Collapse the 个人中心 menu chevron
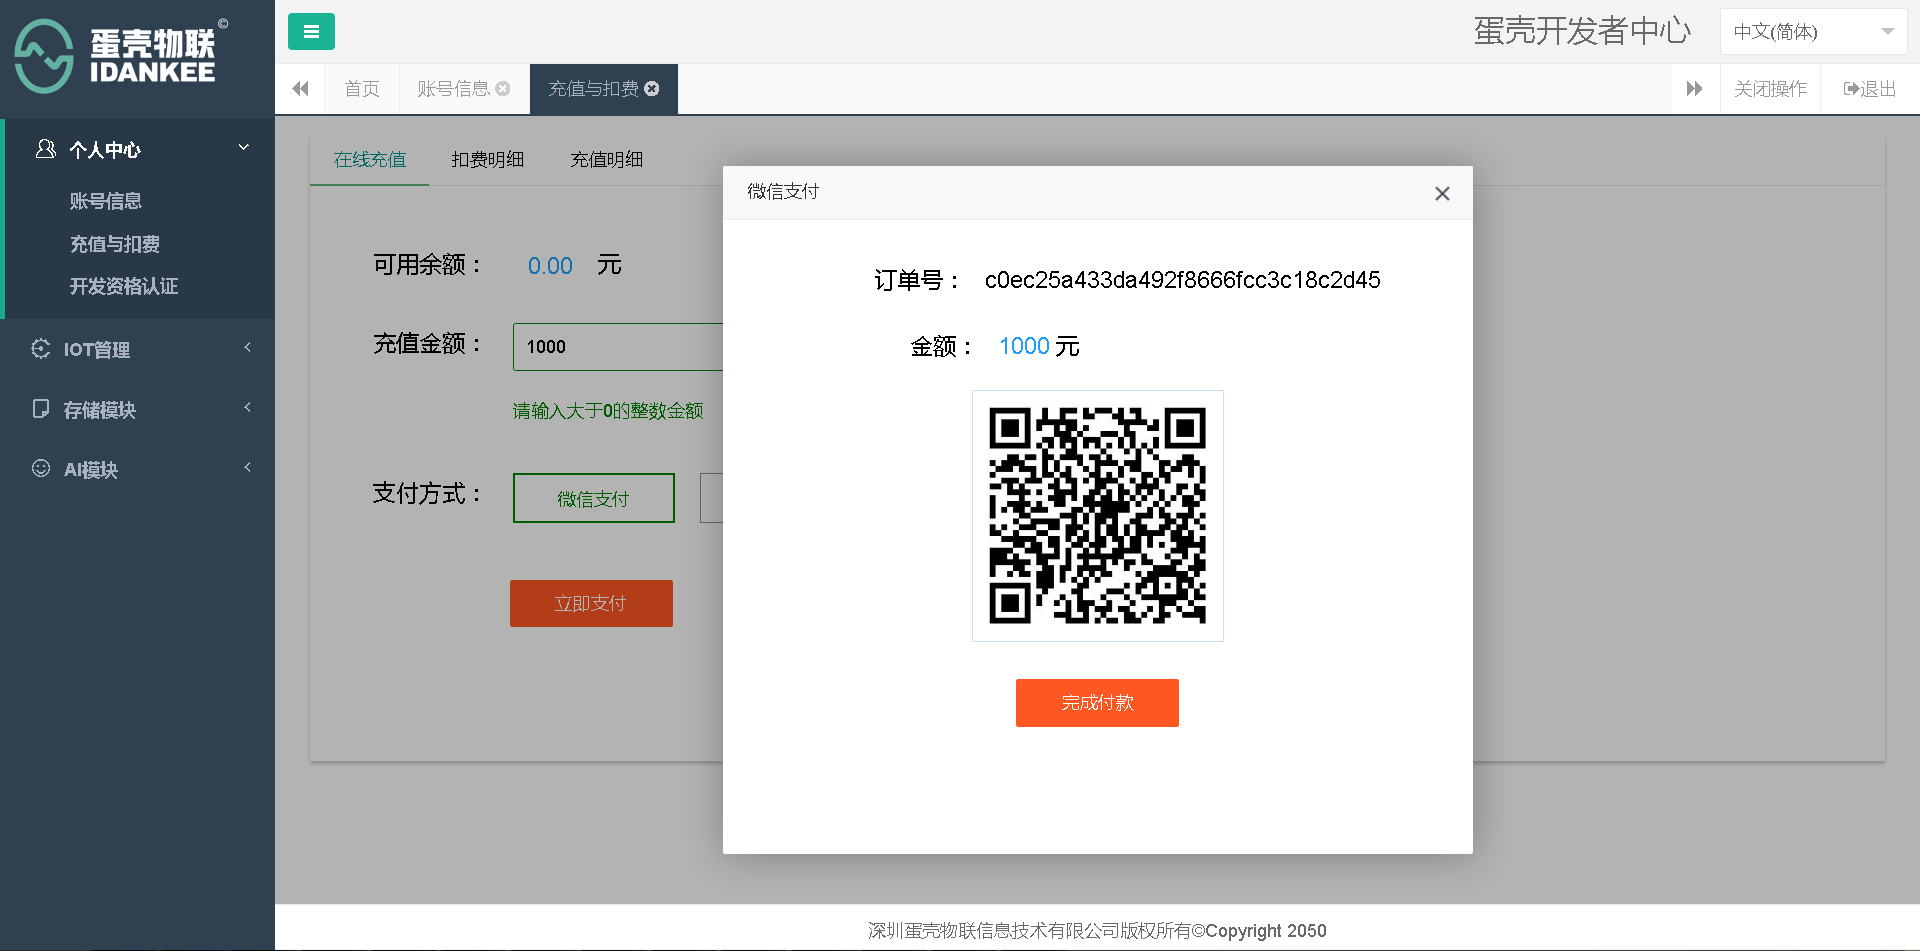The image size is (1920, 951). pos(244,148)
